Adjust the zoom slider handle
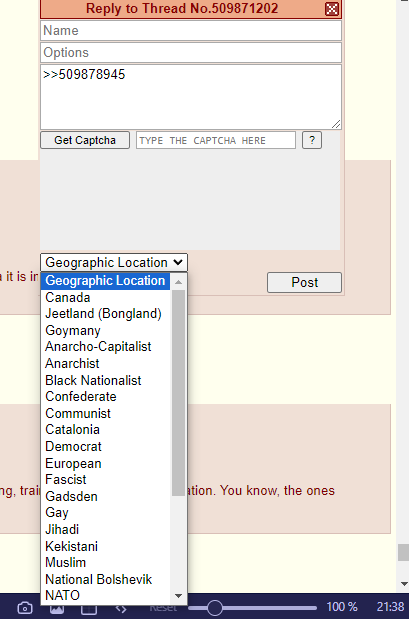 [x=215, y=608]
